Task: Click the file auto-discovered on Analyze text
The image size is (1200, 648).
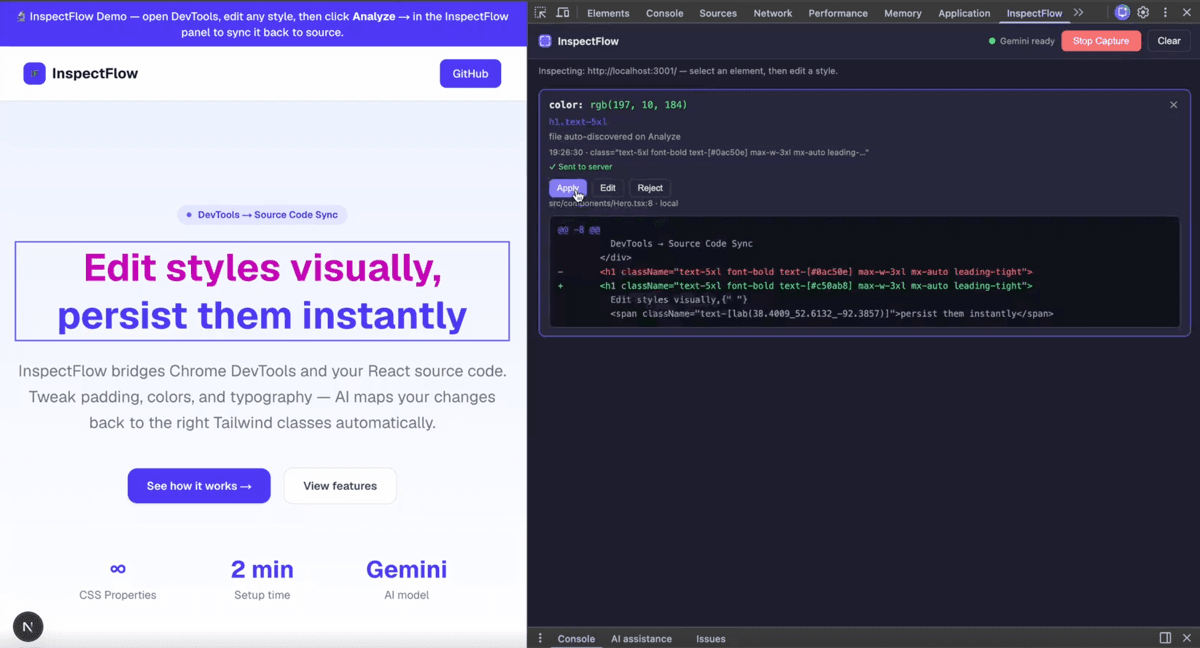Action: pos(614,137)
